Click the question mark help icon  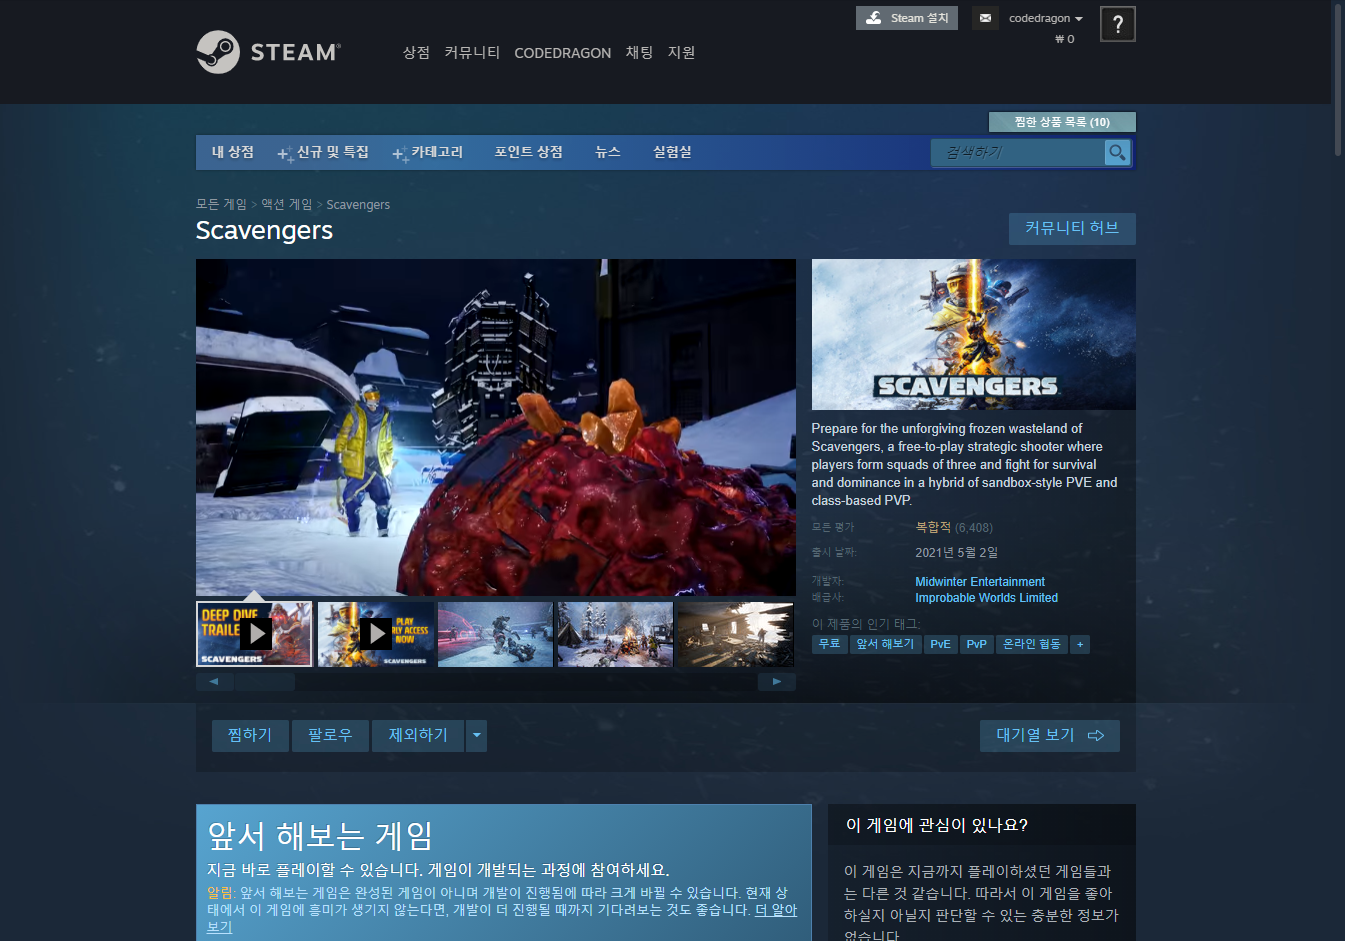pos(1118,24)
